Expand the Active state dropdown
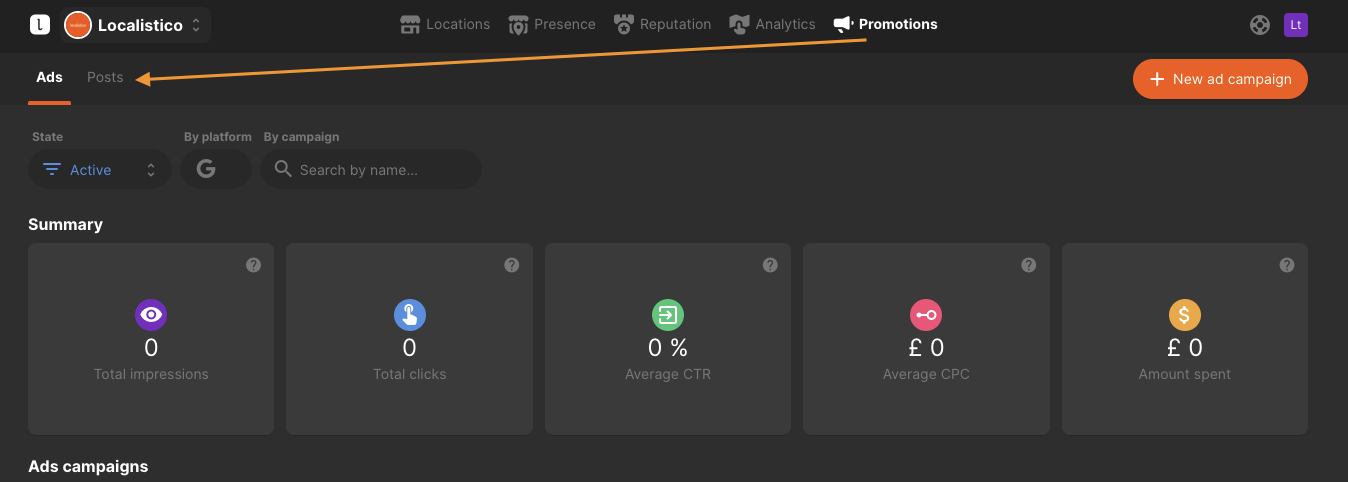The width and height of the screenshot is (1348, 482). [100, 170]
